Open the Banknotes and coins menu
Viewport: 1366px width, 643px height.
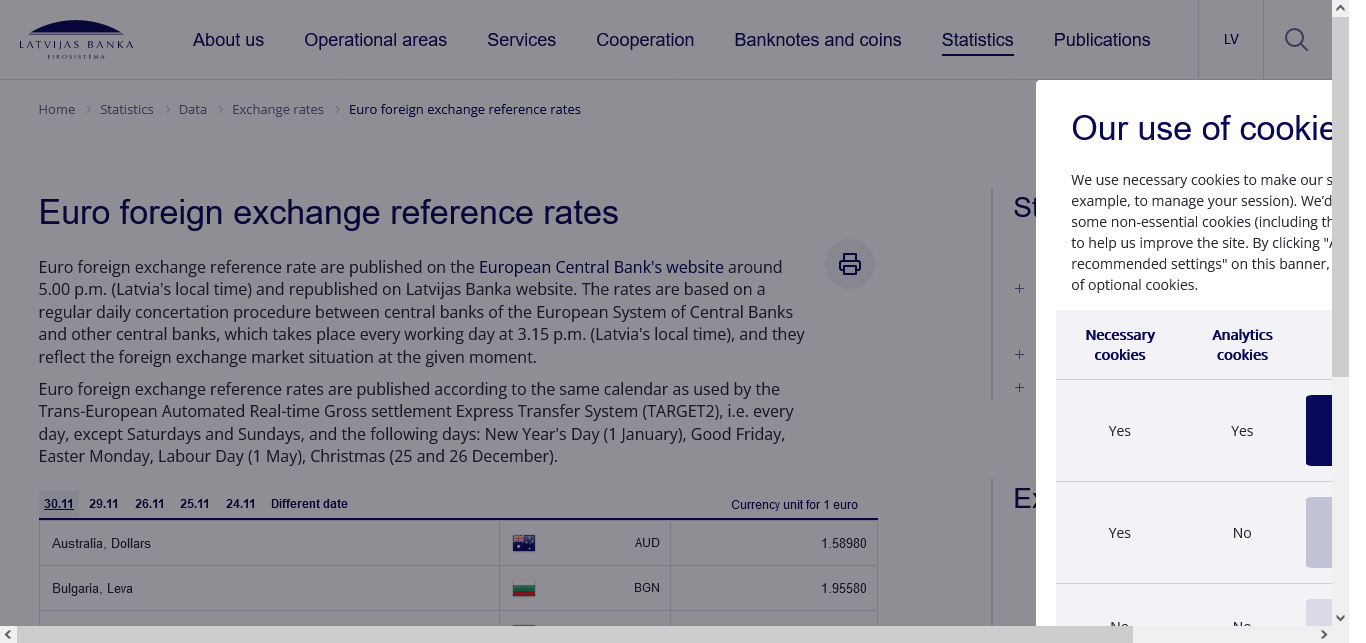817,40
